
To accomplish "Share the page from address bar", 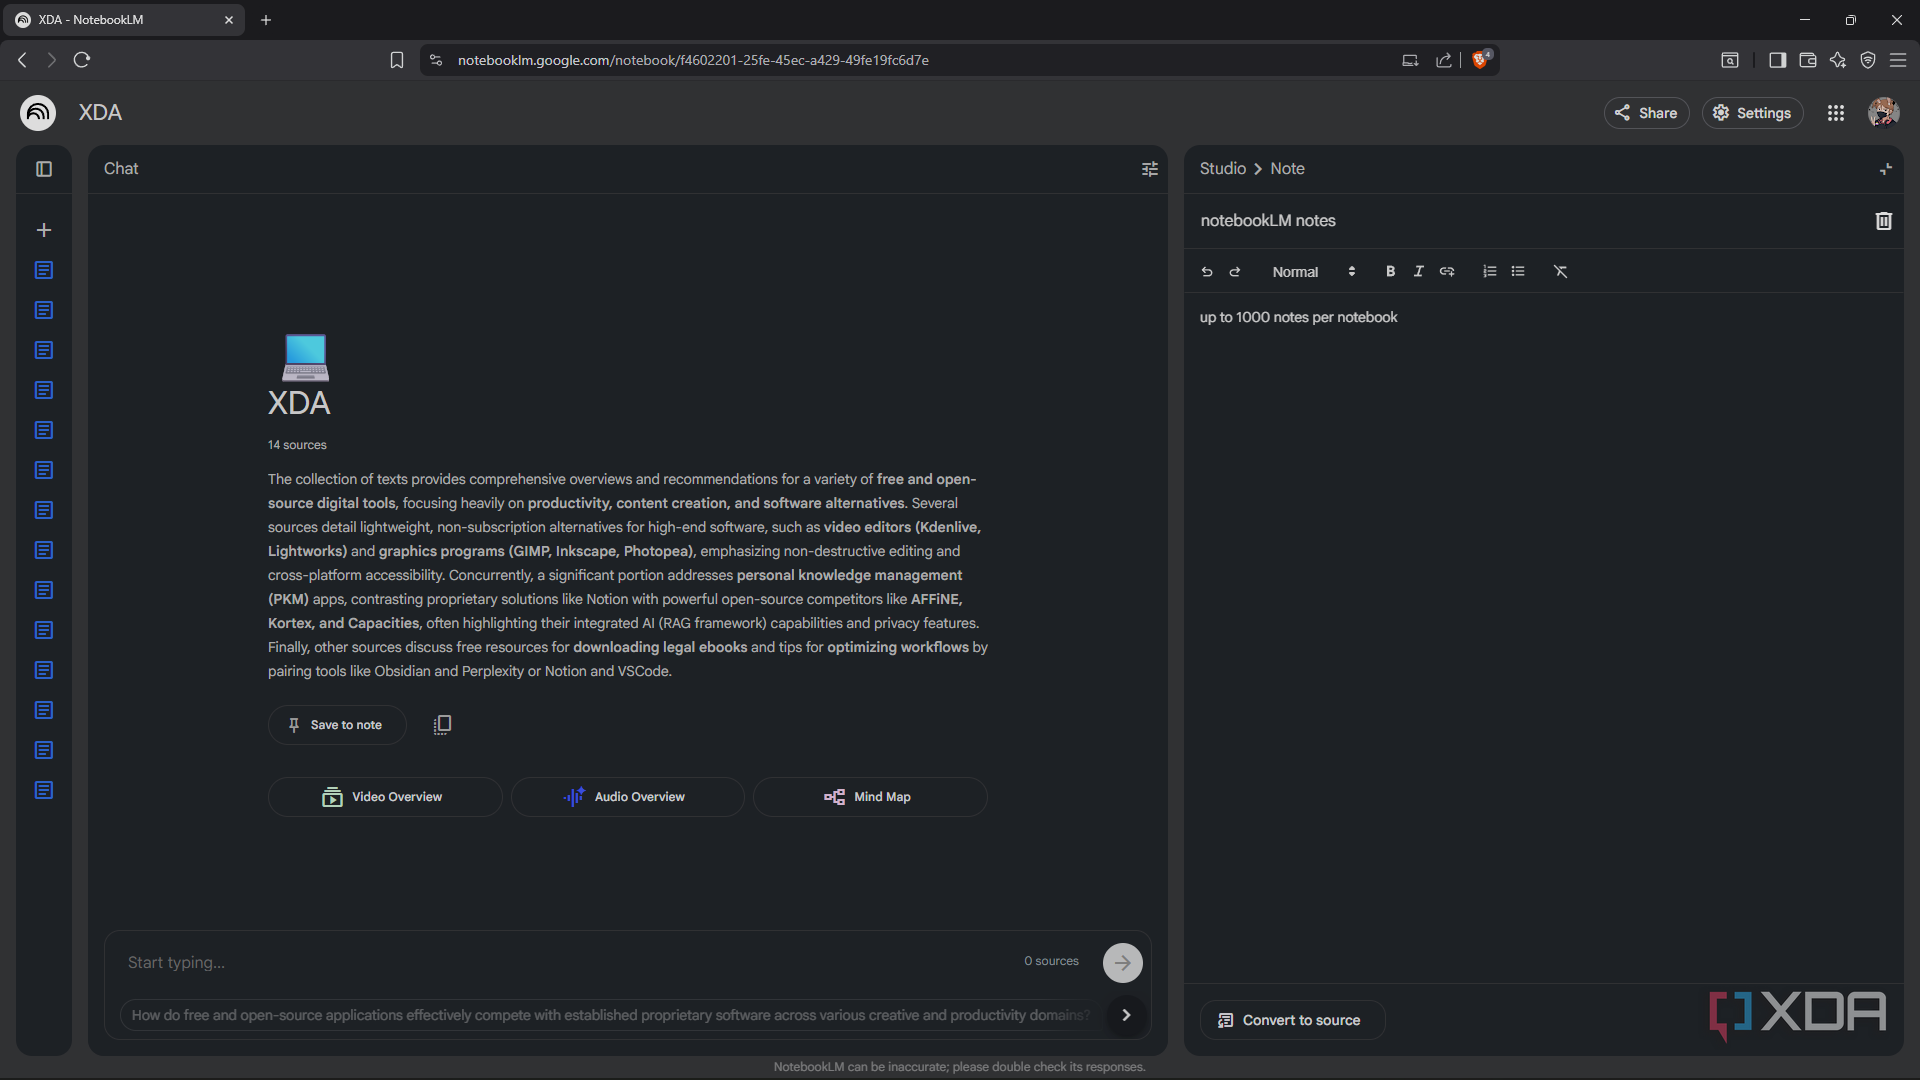I will click(x=1444, y=60).
